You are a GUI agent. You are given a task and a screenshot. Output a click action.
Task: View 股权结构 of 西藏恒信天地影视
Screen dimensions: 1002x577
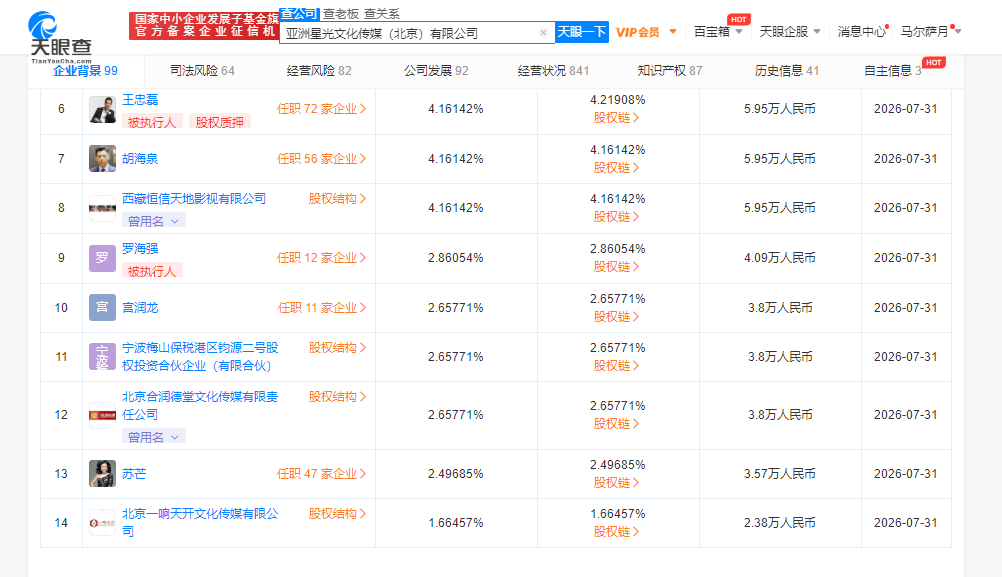(x=337, y=199)
